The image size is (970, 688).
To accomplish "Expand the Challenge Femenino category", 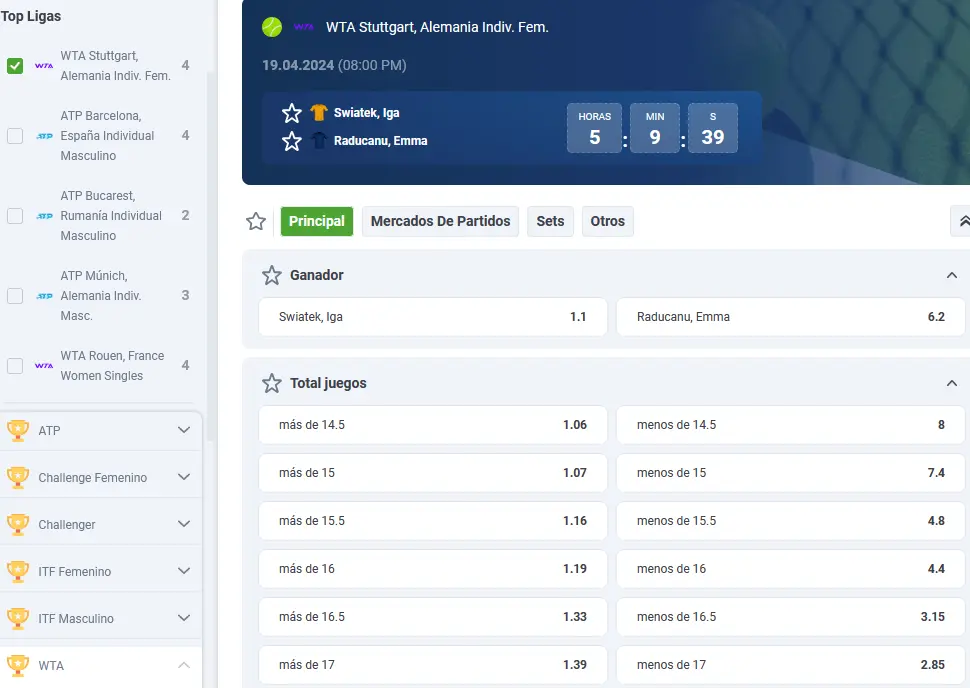I will pos(183,477).
